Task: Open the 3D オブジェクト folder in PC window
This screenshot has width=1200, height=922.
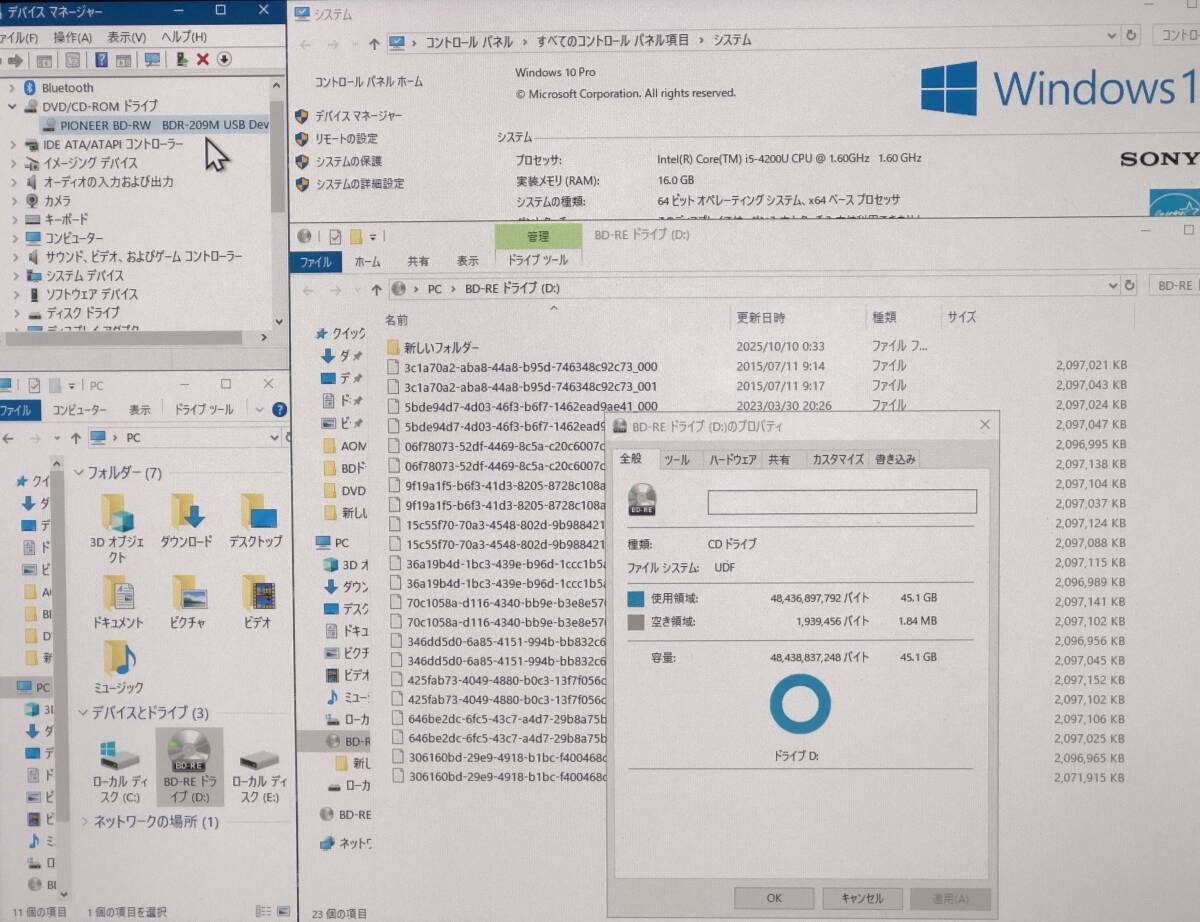Action: tap(117, 529)
